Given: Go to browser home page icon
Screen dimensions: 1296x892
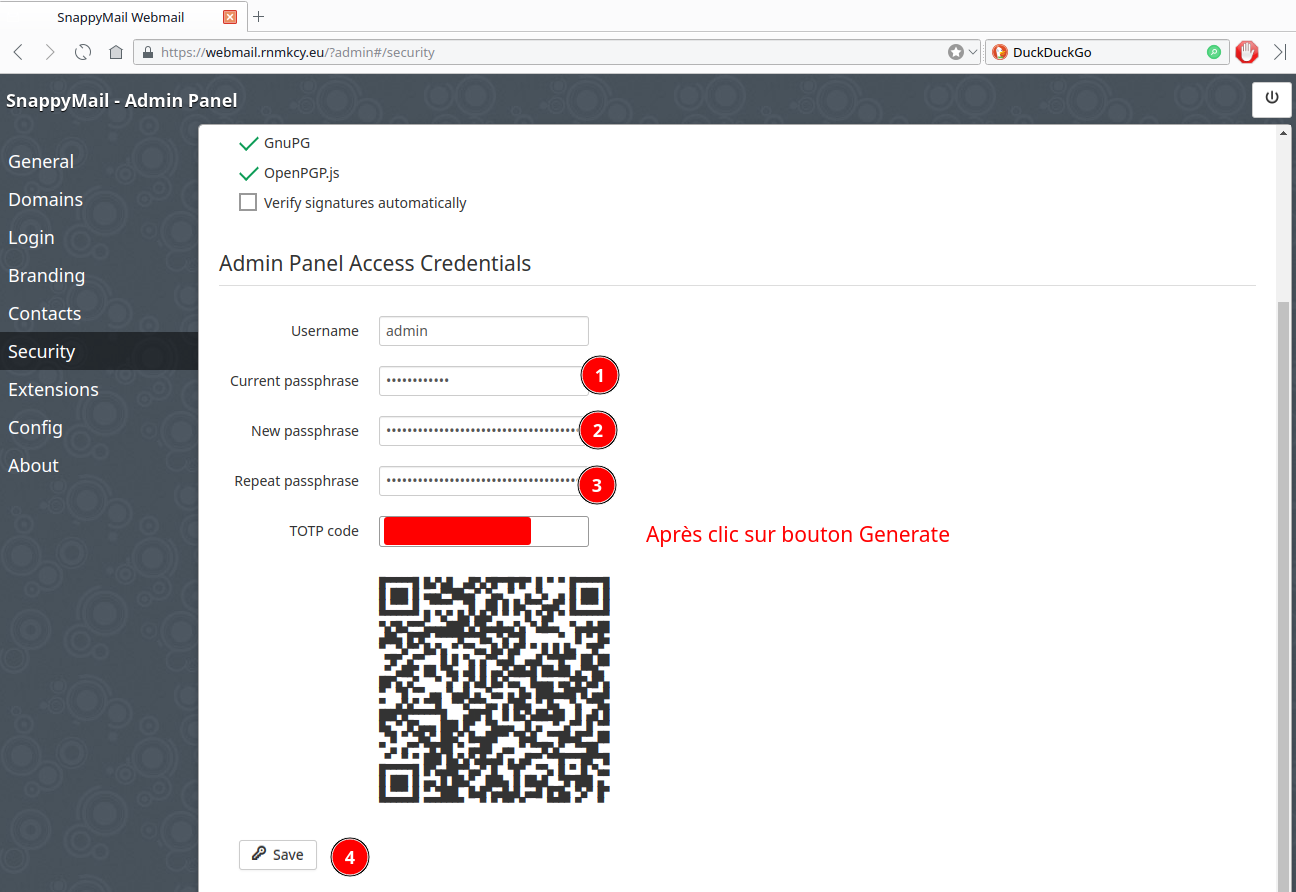Looking at the screenshot, I should (116, 52).
